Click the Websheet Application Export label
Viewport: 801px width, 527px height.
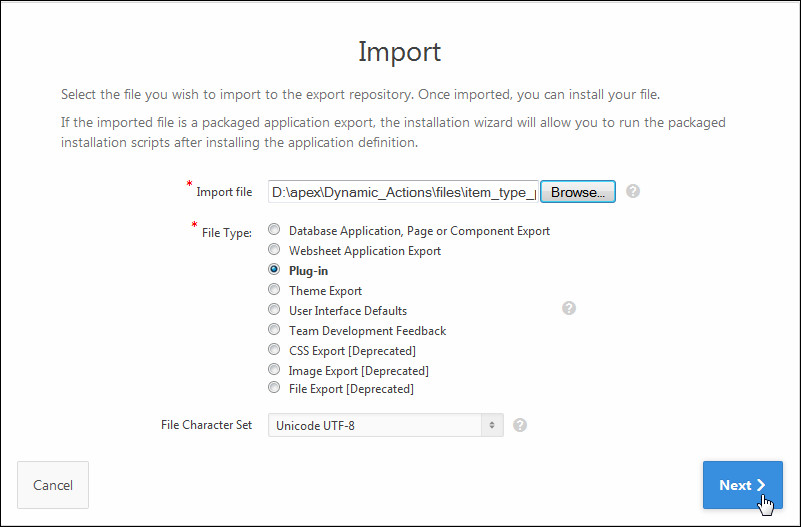(x=364, y=251)
